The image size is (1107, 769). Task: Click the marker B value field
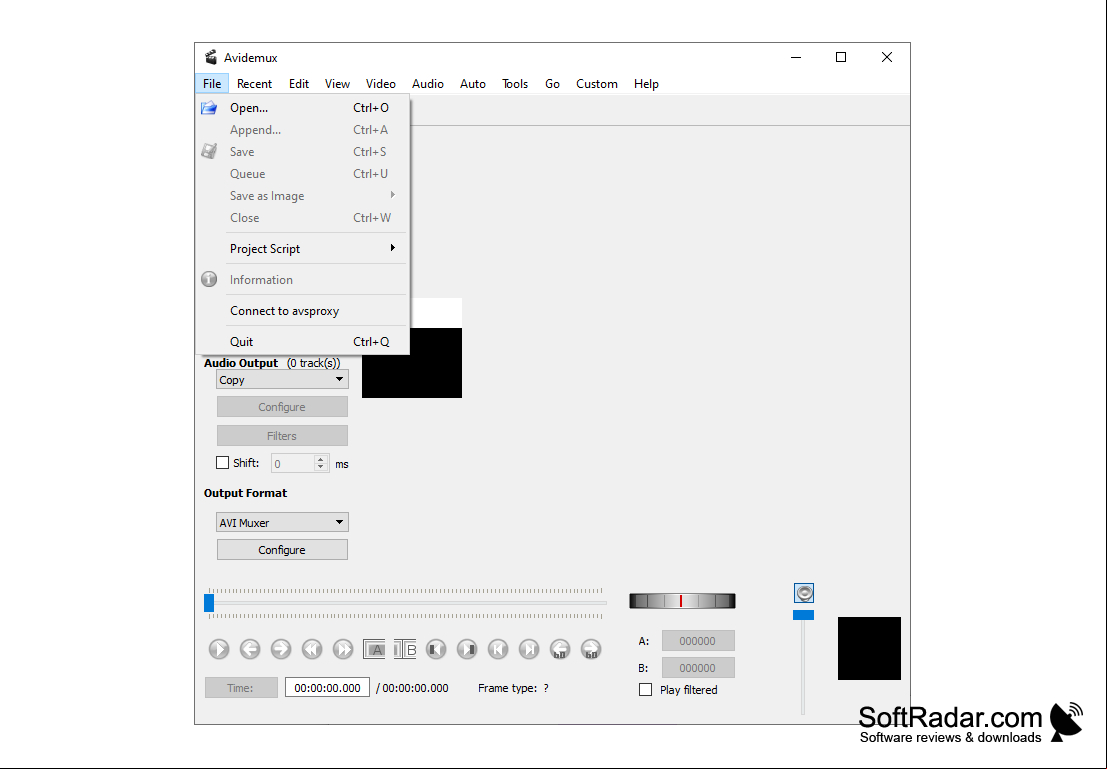[x=698, y=667]
